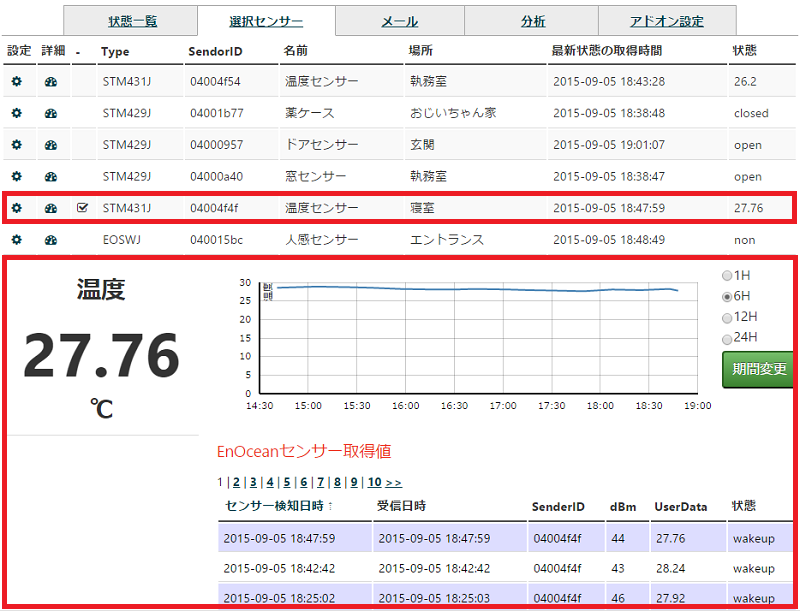Sort by センサー検知日時 column header
Image resolution: width=800 pixels, height=611 pixels.
[280, 507]
